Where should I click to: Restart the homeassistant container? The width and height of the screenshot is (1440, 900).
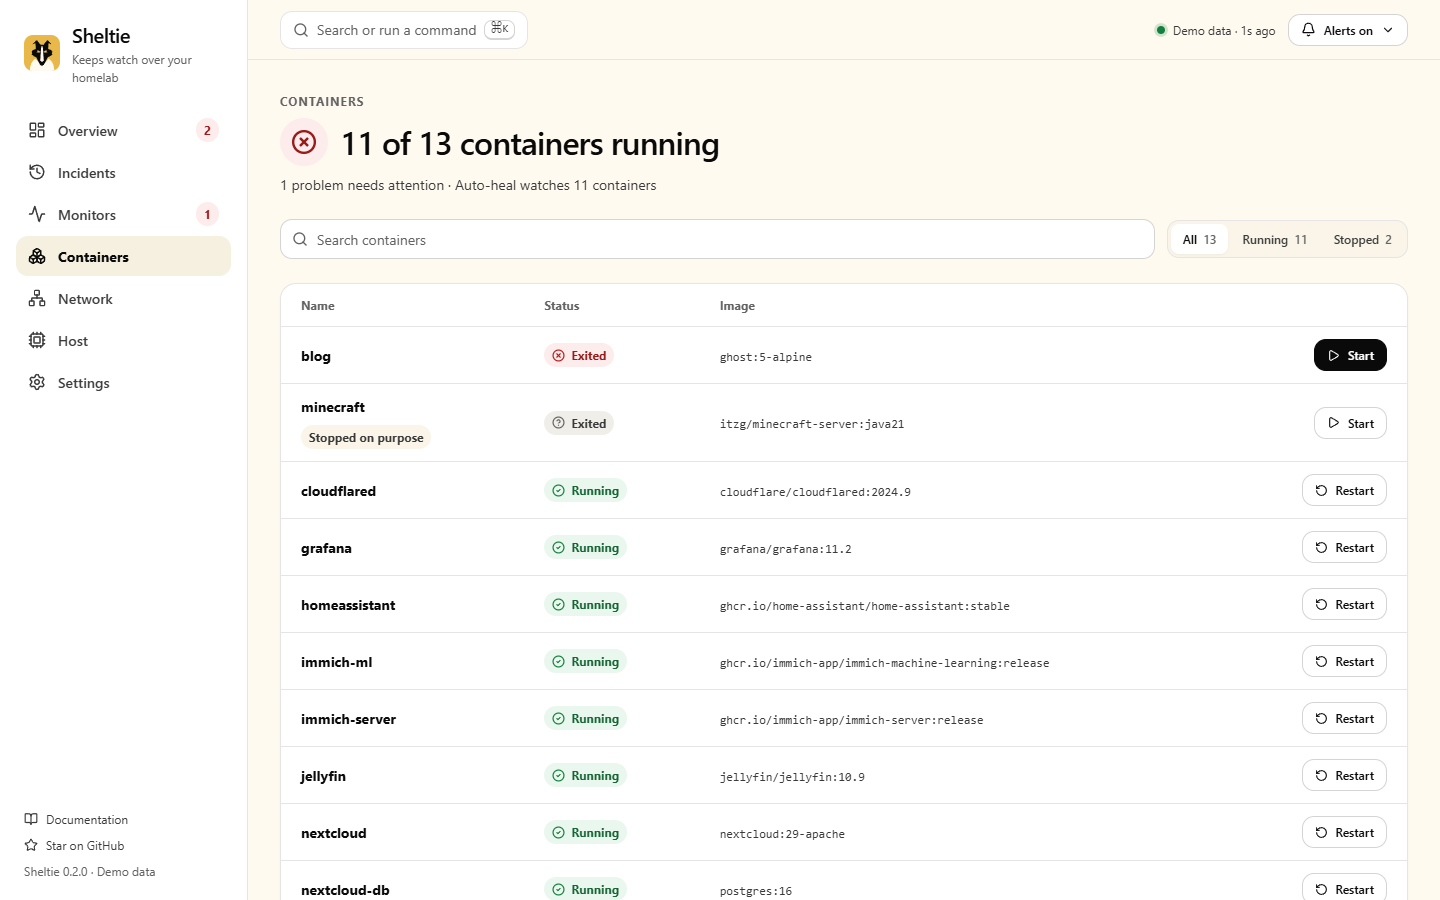tap(1344, 604)
